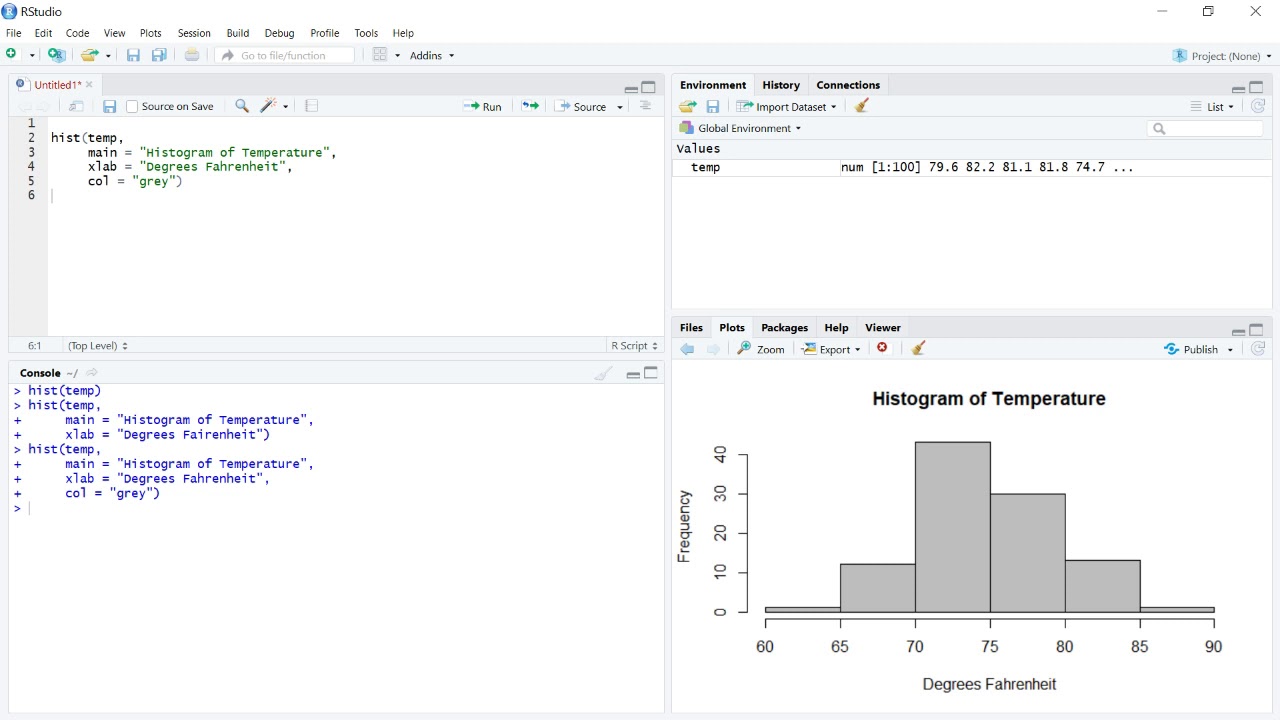Image resolution: width=1280 pixels, height=720 pixels.
Task: Switch to the Files tab
Action: tap(691, 328)
